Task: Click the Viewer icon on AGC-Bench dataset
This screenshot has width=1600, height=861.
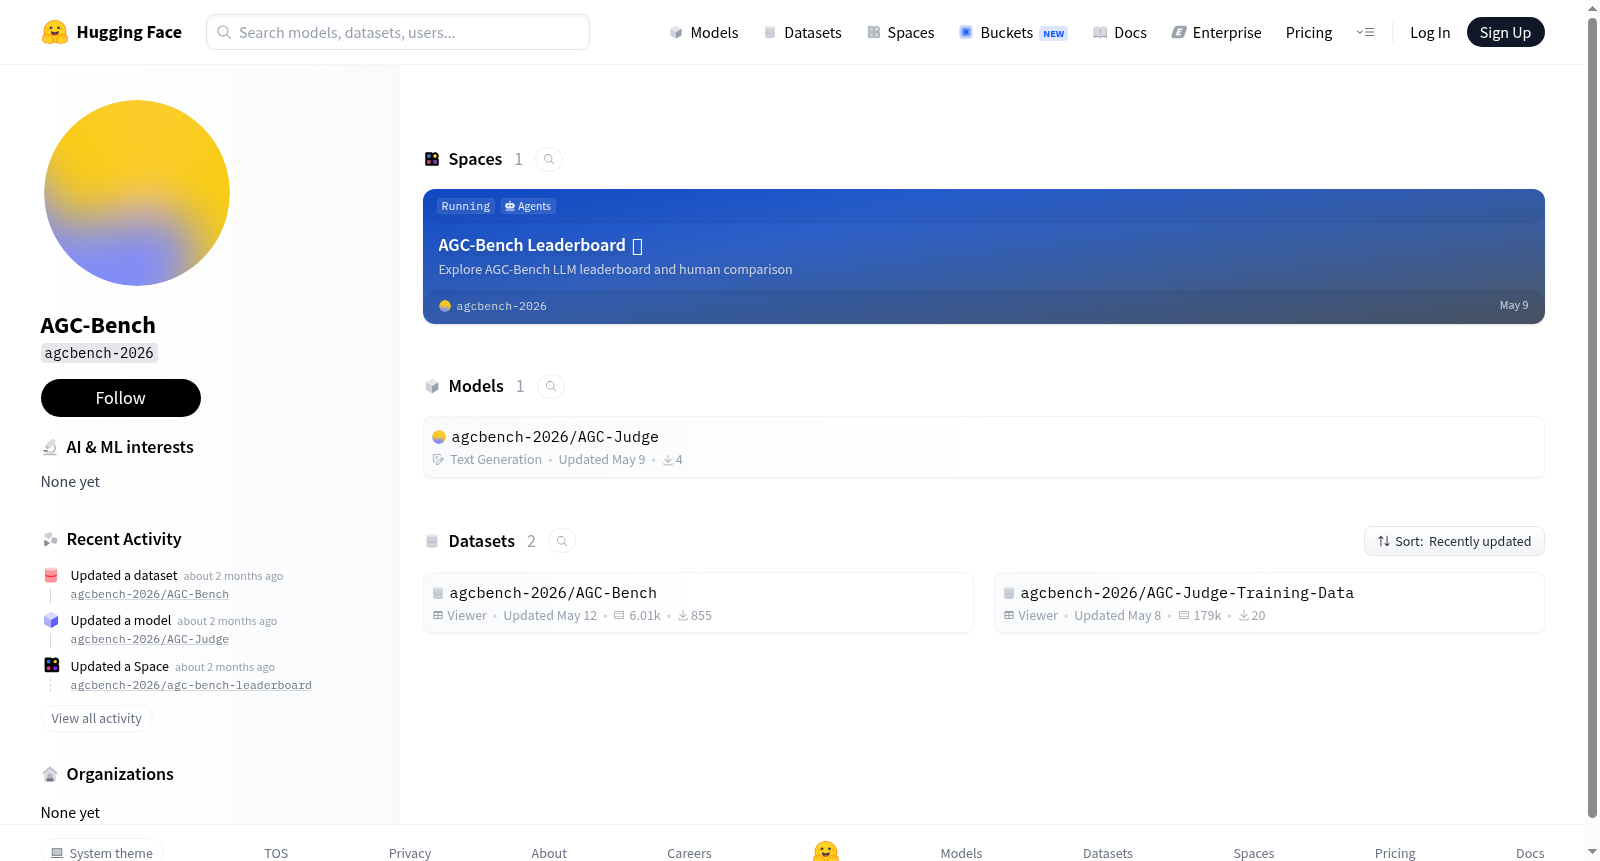Action: coord(438,615)
